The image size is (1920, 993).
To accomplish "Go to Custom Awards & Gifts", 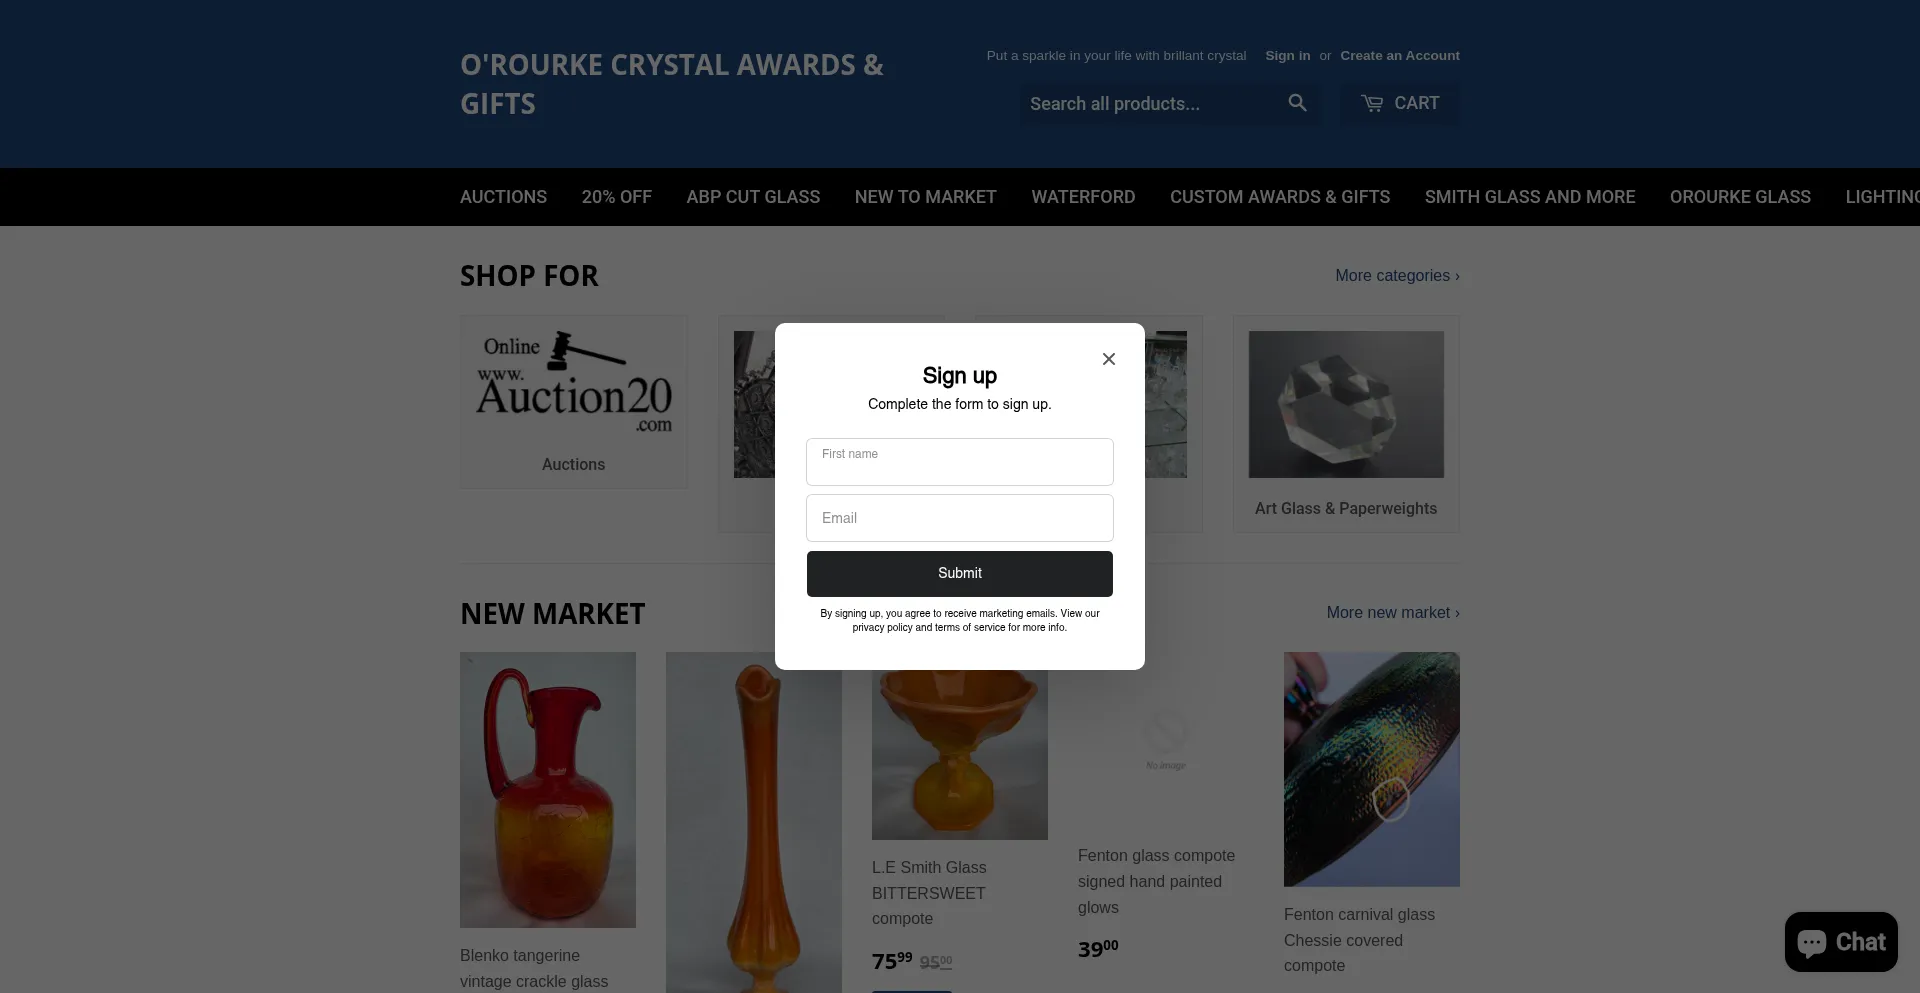I will coord(1280,197).
